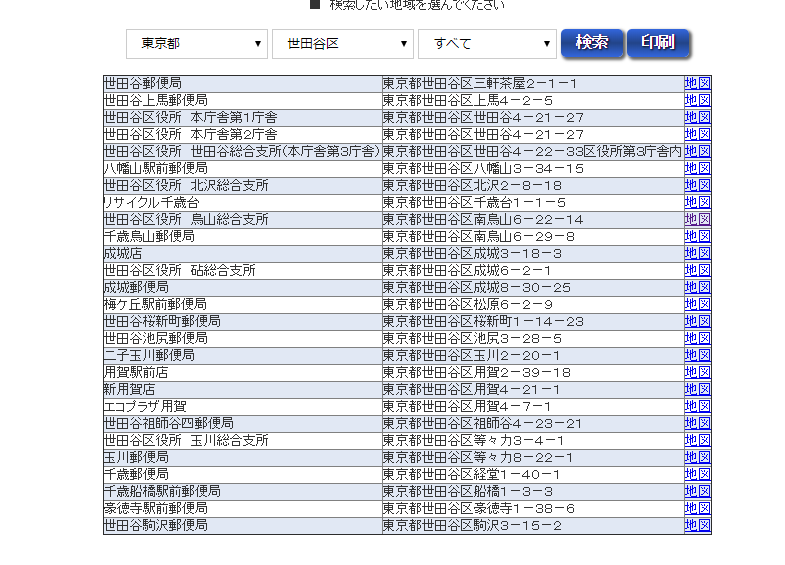Click map link for 千歳郵便局
Screen dimensions: 785x565
697,474
